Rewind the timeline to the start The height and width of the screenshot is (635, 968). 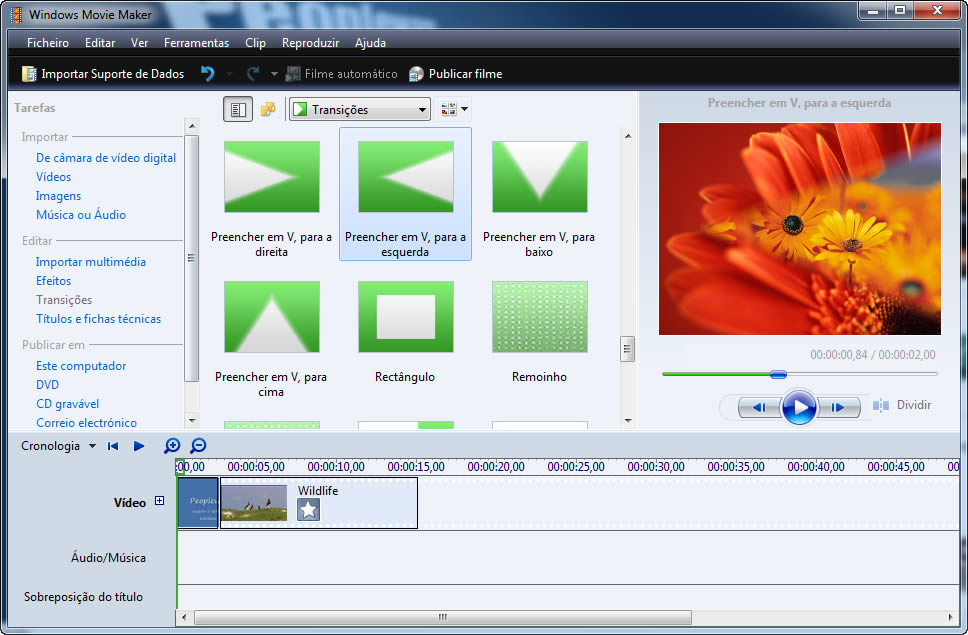click(113, 446)
